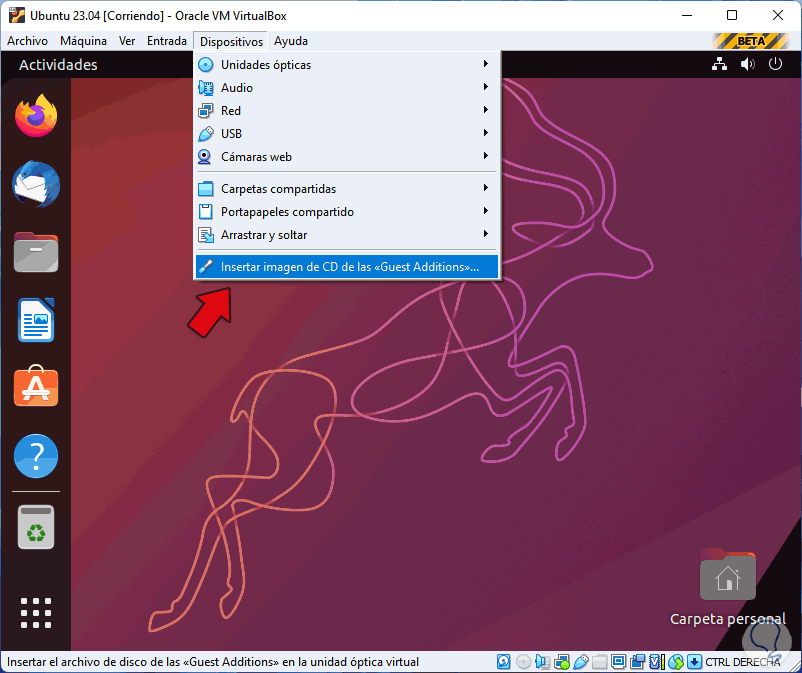Click the USB plug icon in menu

(x=206, y=133)
